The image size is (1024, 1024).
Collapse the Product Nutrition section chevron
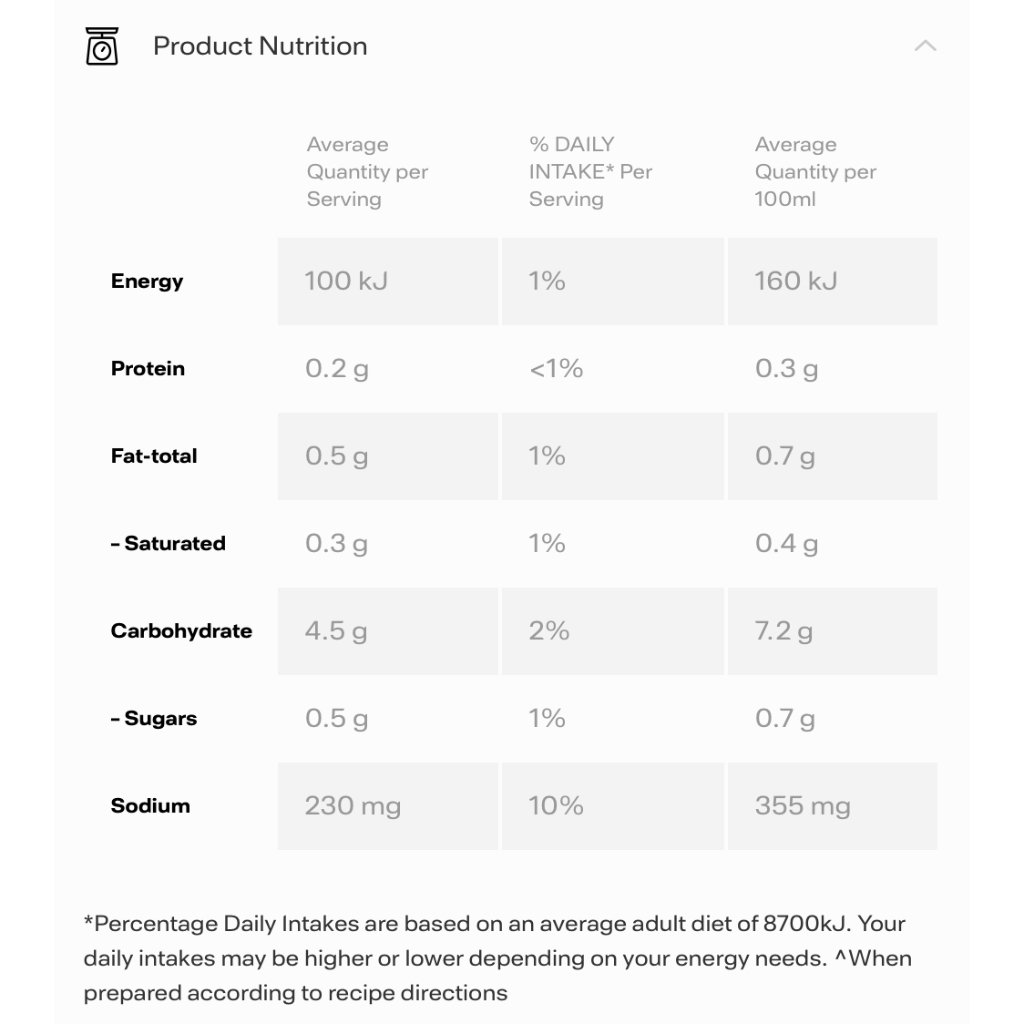point(925,46)
